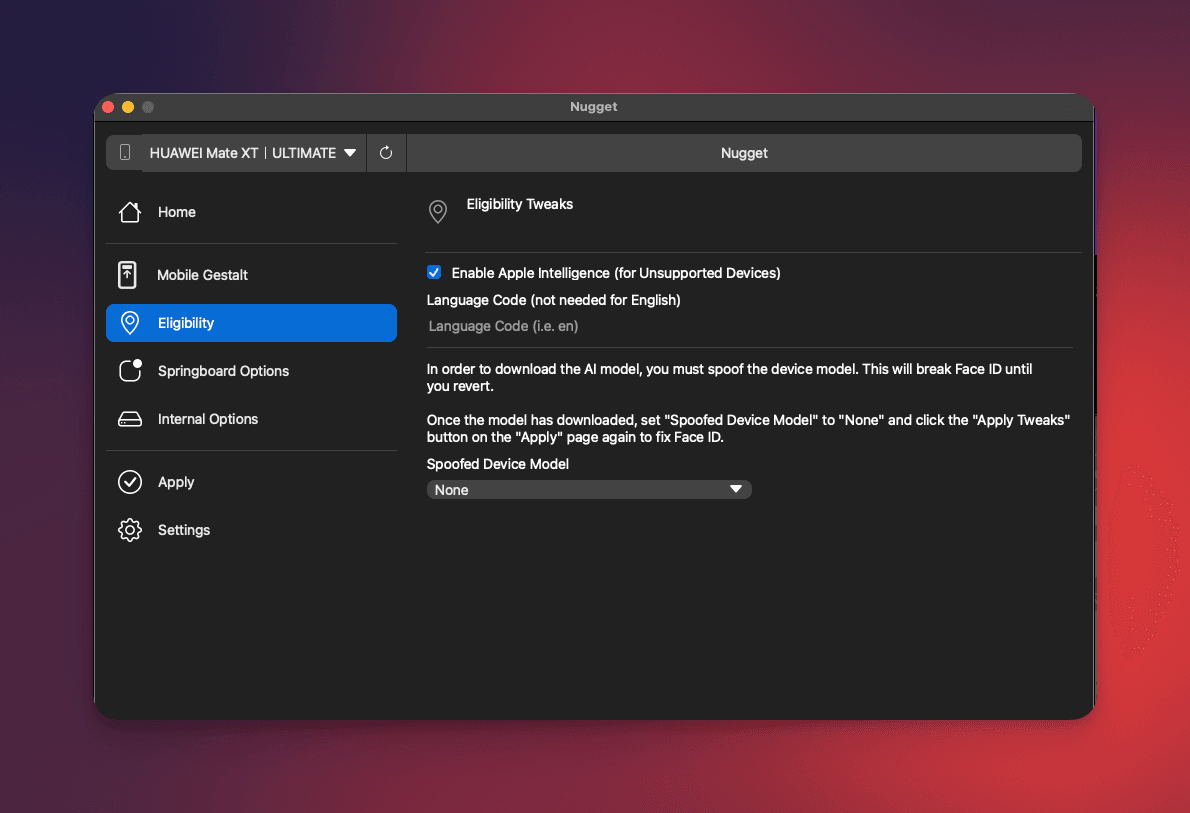Click the Home house icon

129,212
